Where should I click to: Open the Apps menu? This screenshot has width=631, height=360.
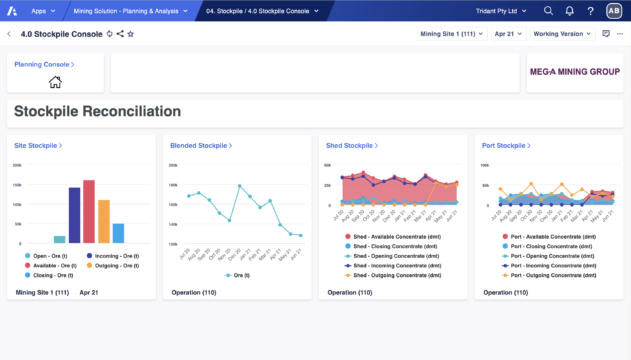(43, 11)
